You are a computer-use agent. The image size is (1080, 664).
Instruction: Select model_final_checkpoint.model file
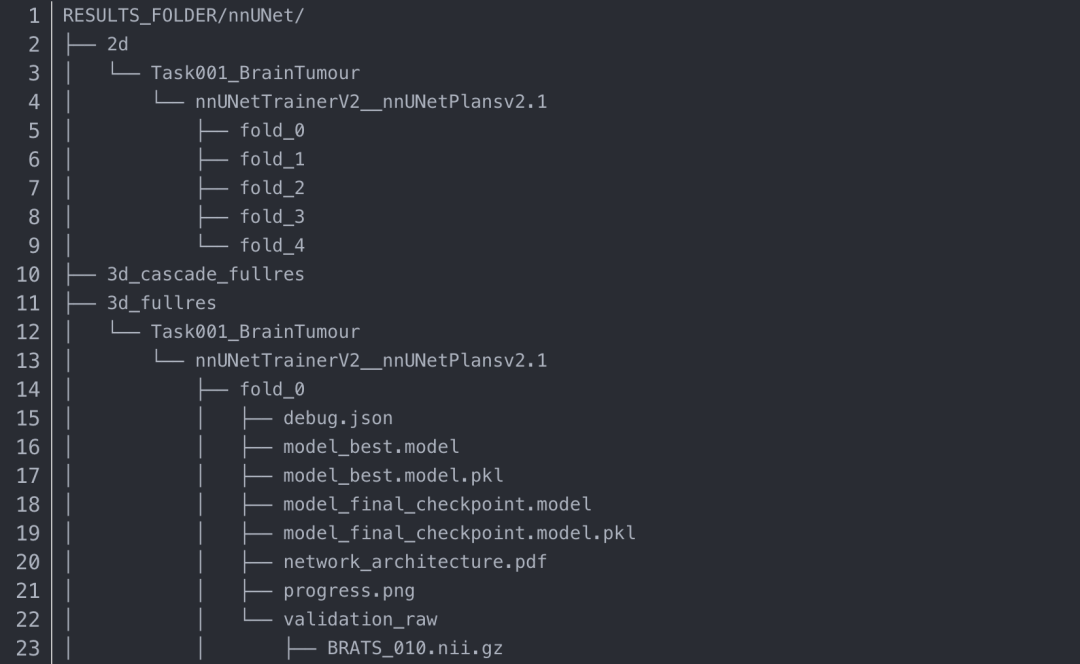click(x=437, y=504)
